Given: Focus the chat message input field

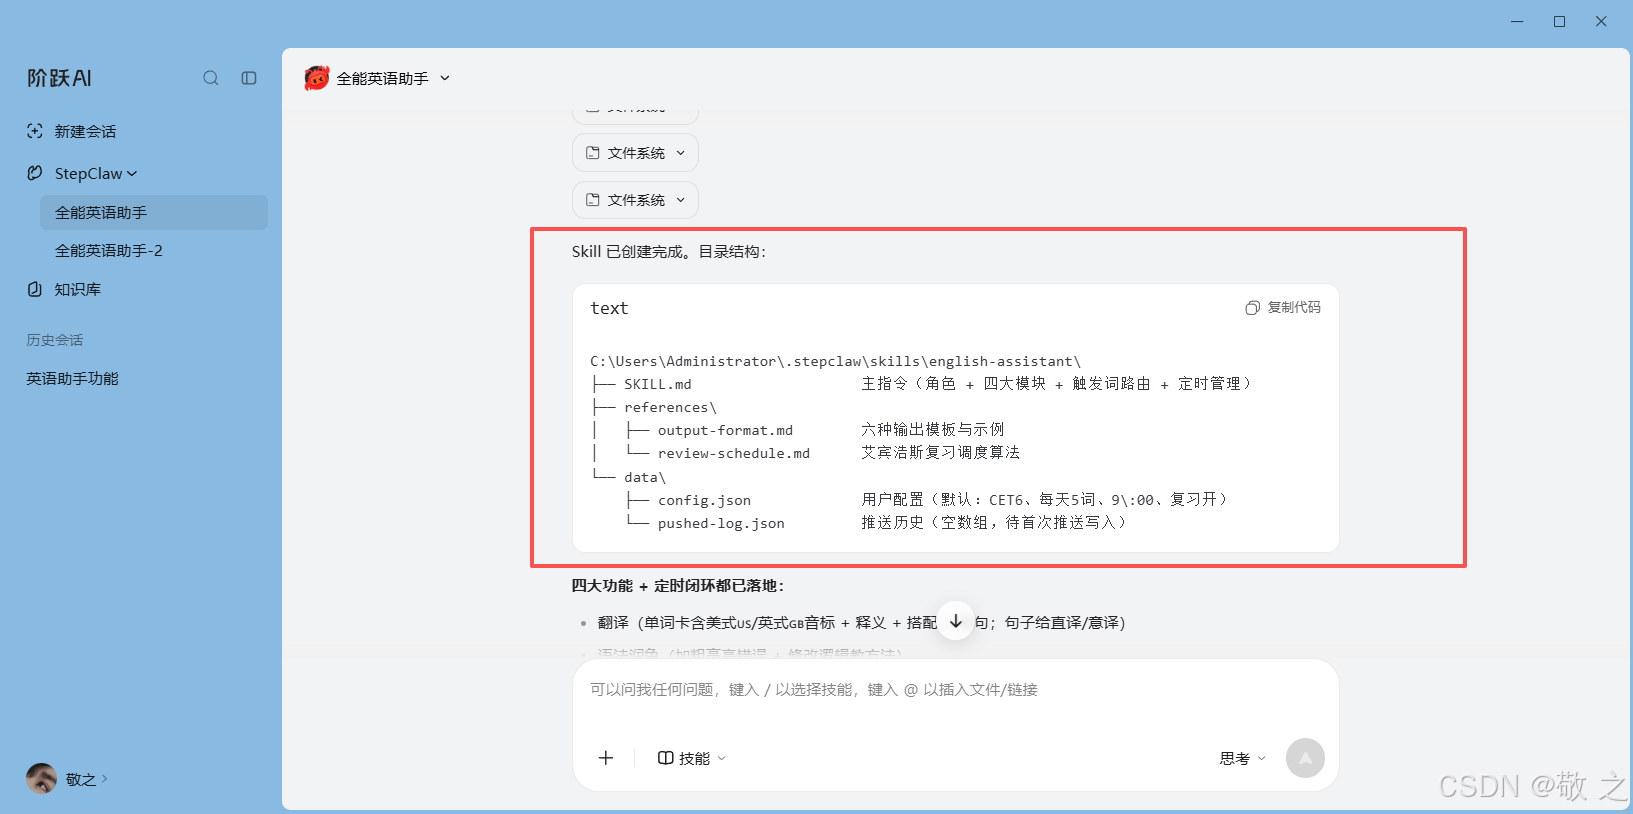Looking at the screenshot, I should click(955, 690).
